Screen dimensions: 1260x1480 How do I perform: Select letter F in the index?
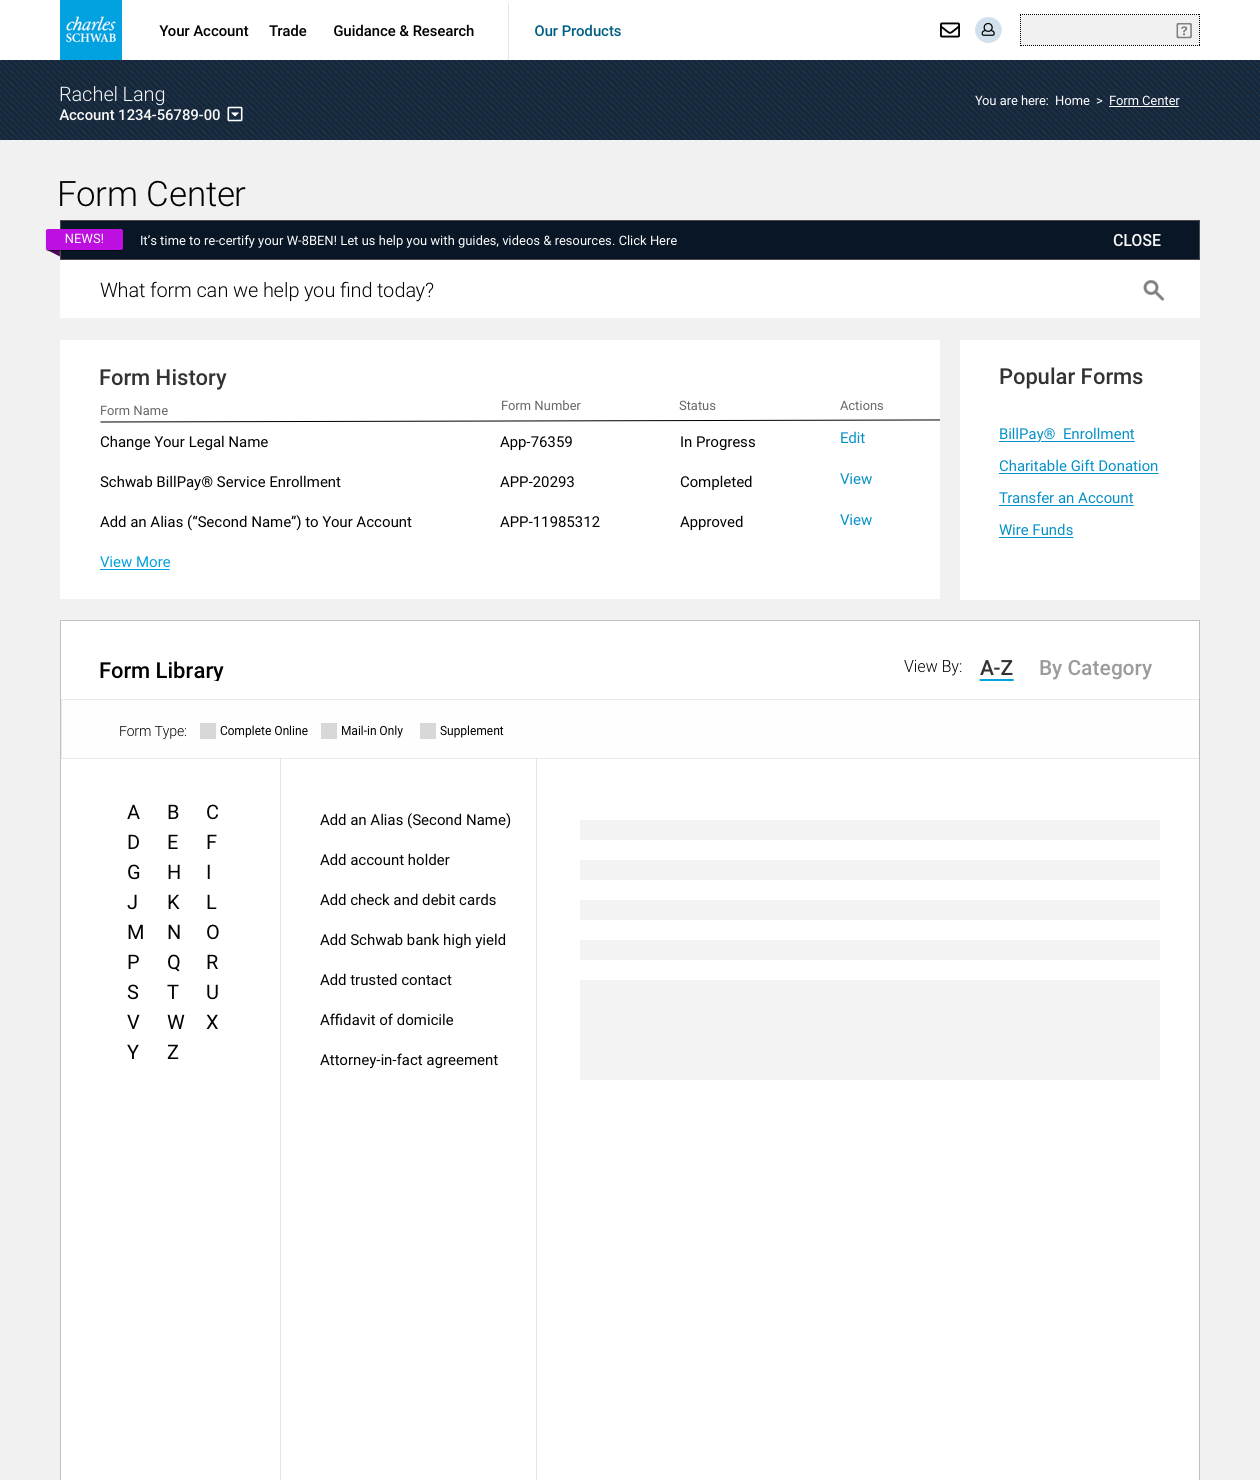(211, 842)
